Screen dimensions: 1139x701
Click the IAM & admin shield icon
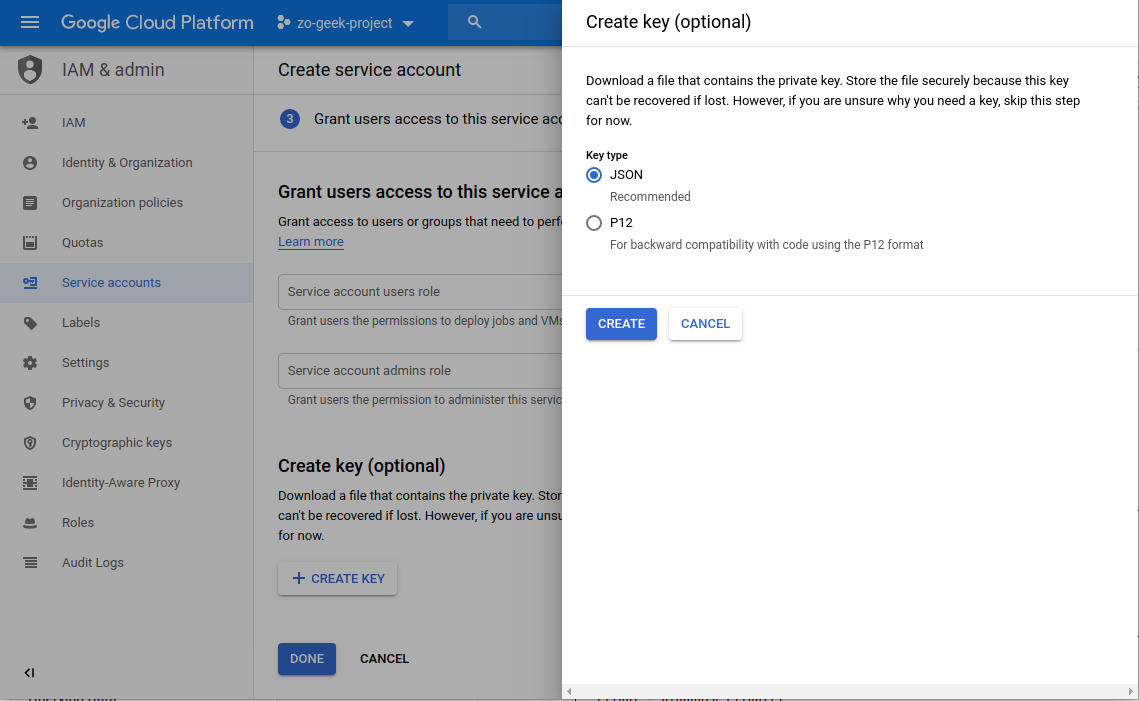(x=30, y=70)
